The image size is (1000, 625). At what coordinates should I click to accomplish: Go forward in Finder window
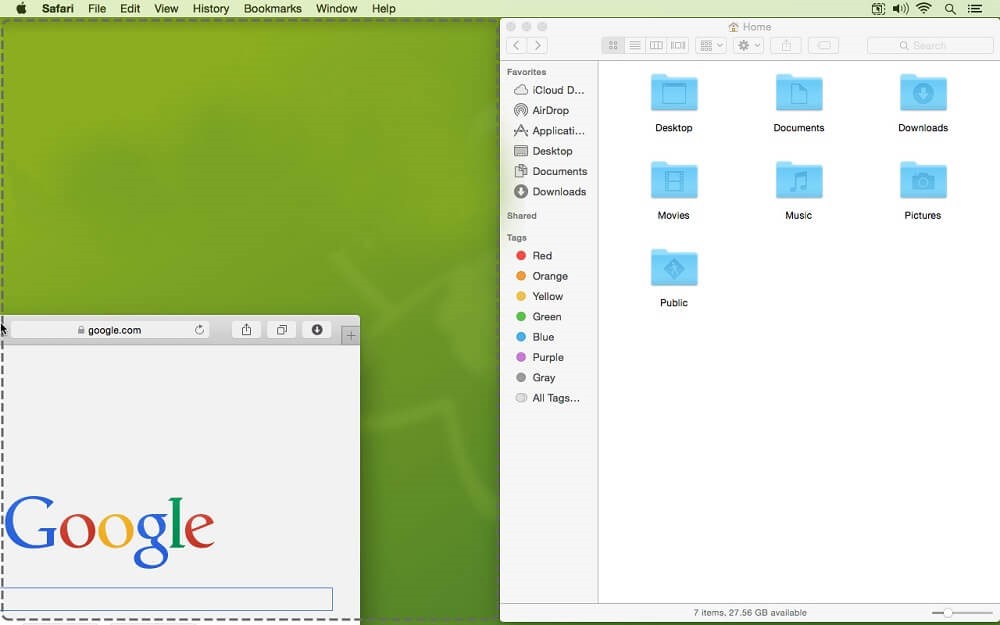pos(538,45)
